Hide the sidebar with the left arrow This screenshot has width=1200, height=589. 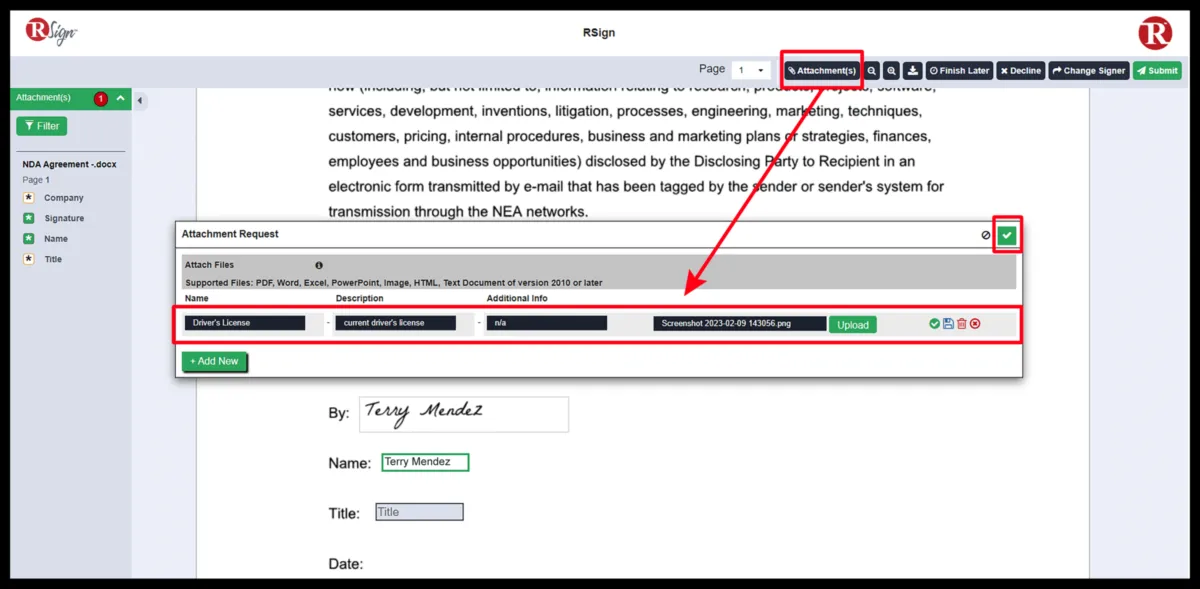(139, 100)
